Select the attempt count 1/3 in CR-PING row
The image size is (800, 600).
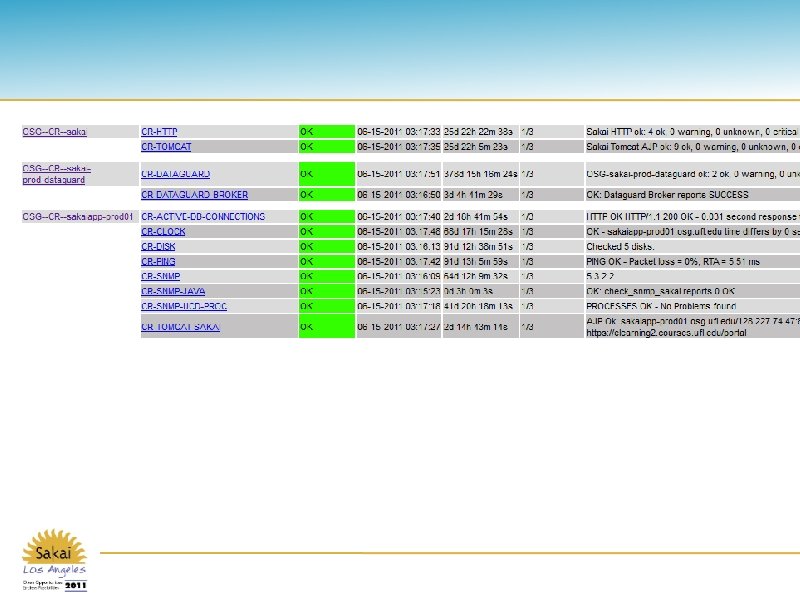[x=528, y=261]
